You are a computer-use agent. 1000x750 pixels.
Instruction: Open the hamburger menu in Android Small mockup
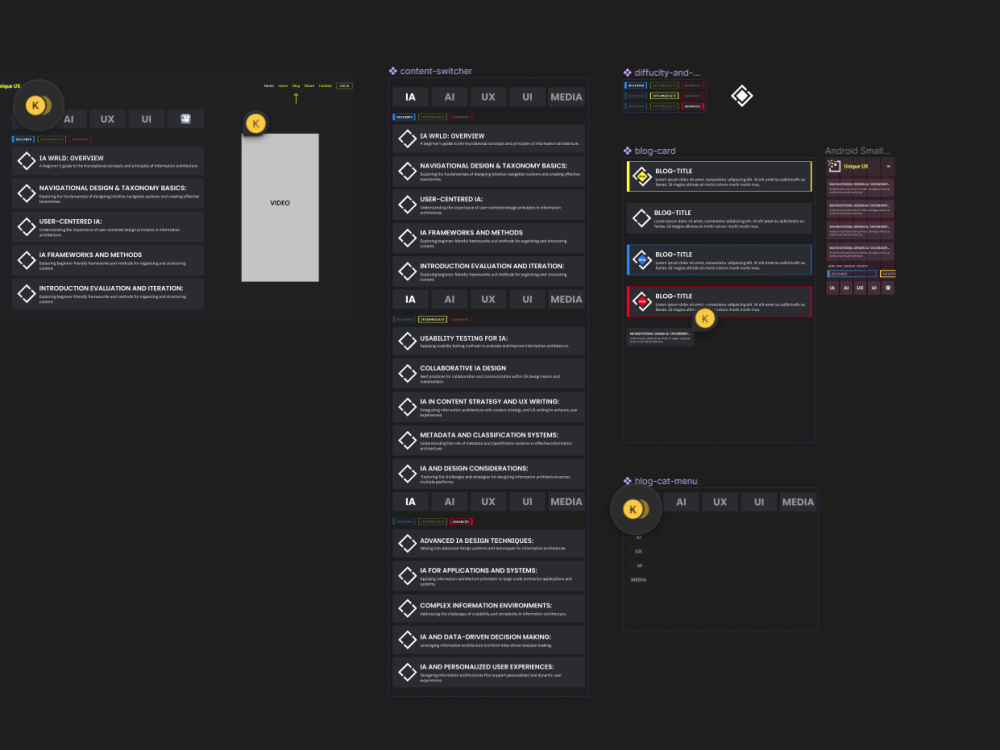[888, 166]
